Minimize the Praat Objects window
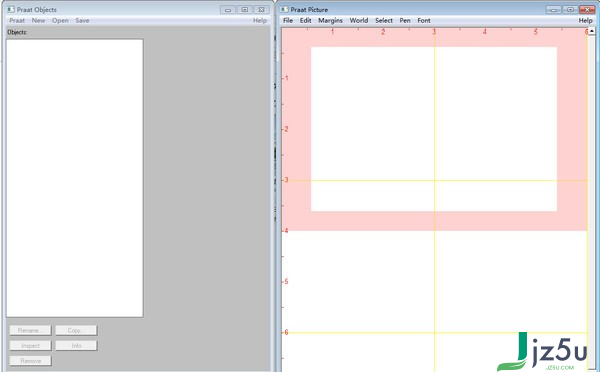Viewport: 600px width, 372px height. tap(228, 10)
